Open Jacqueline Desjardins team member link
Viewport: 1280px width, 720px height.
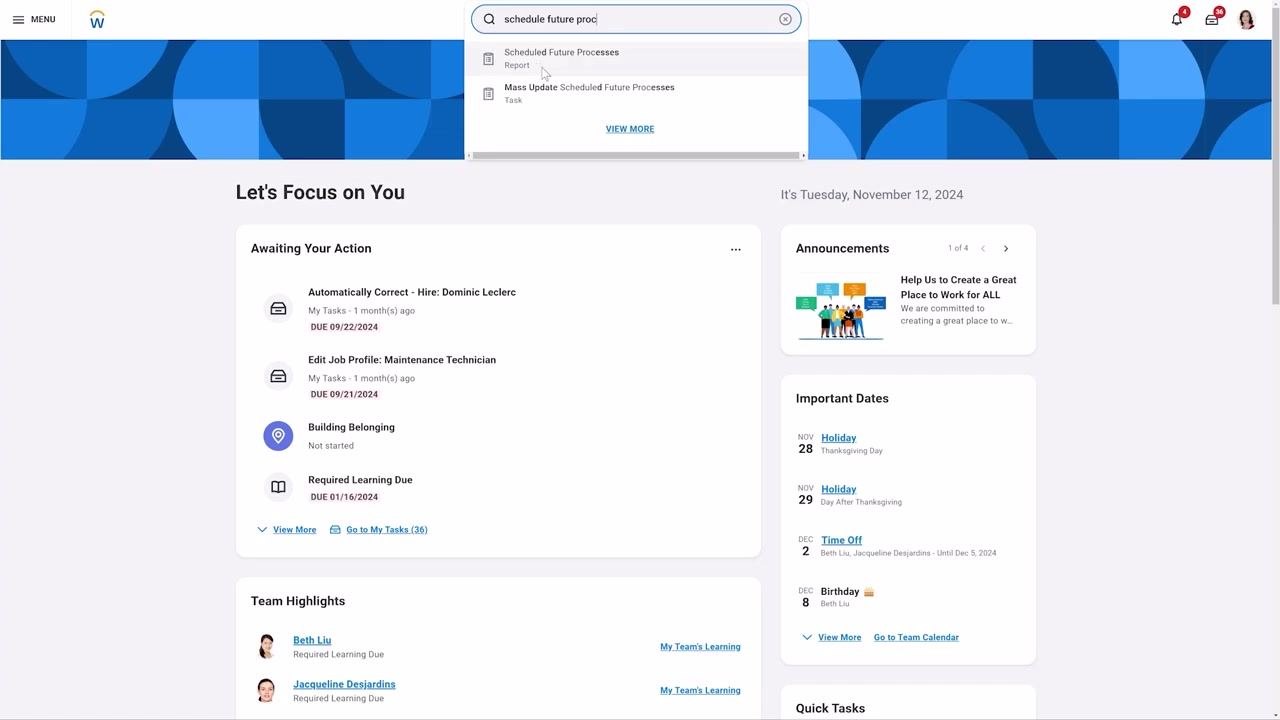click(344, 684)
